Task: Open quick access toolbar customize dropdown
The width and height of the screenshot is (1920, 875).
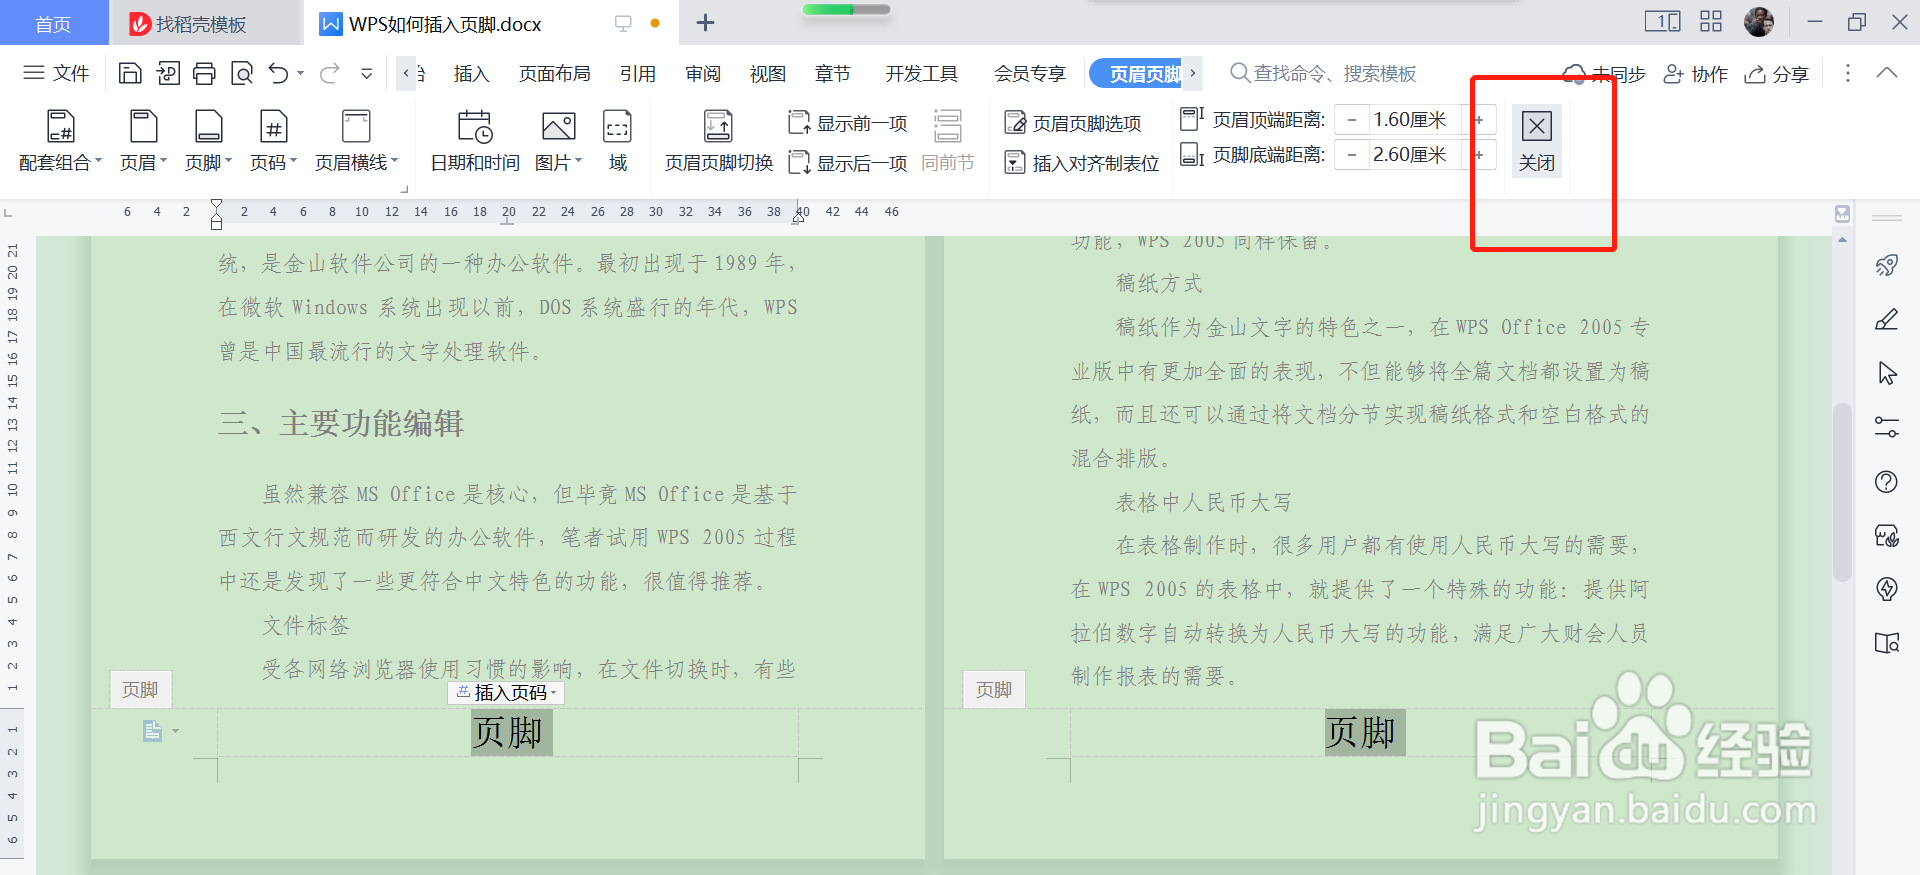Action: tap(367, 73)
